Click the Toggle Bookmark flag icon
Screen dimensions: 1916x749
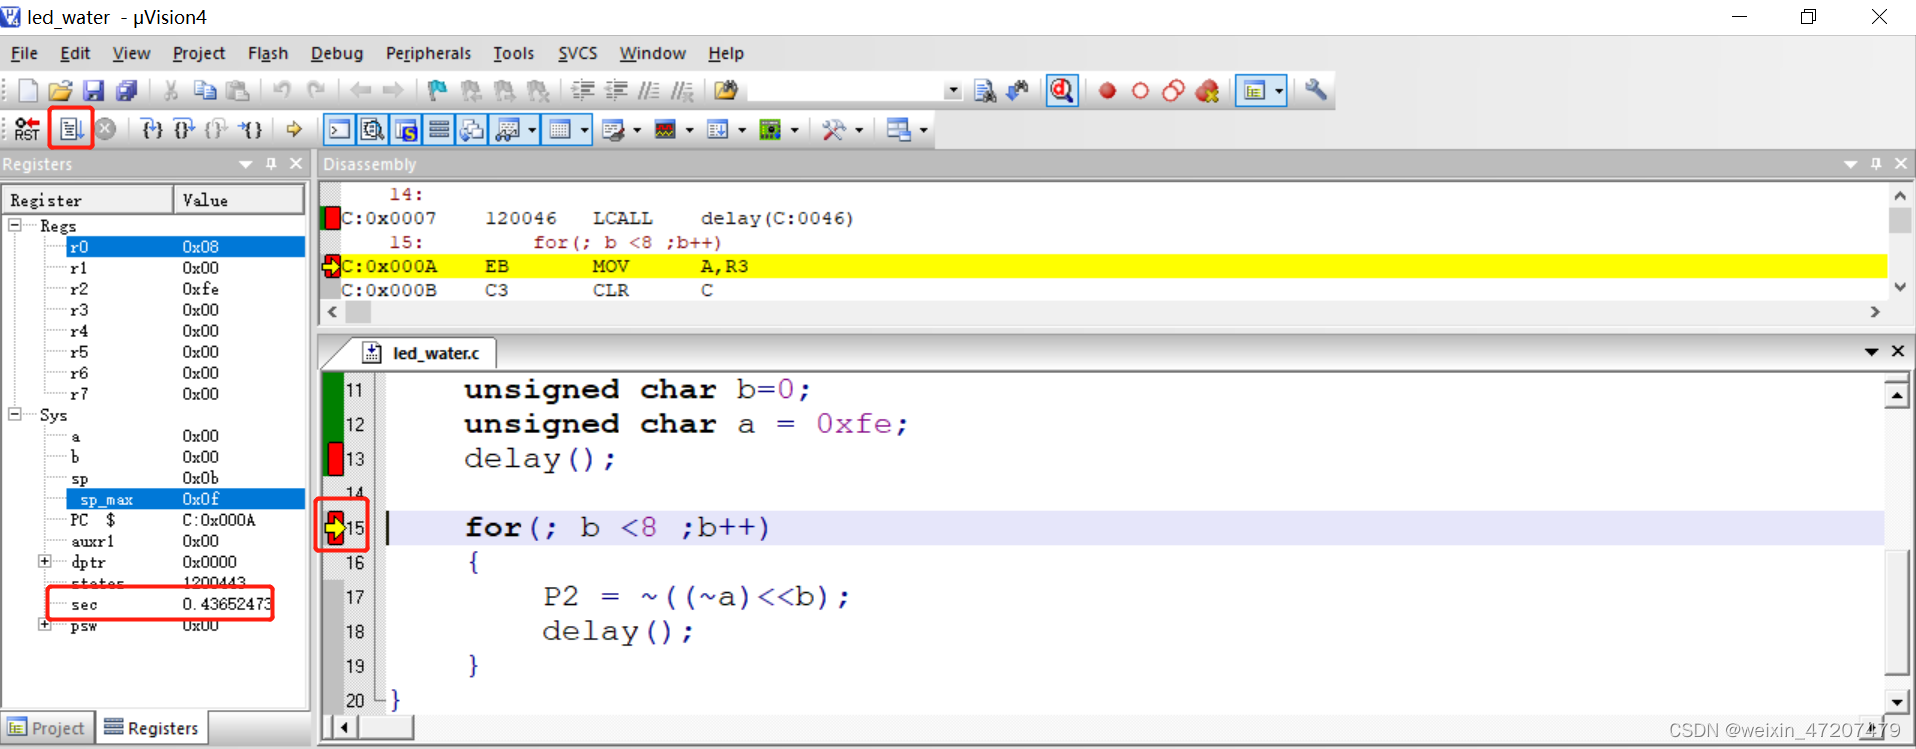437,91
